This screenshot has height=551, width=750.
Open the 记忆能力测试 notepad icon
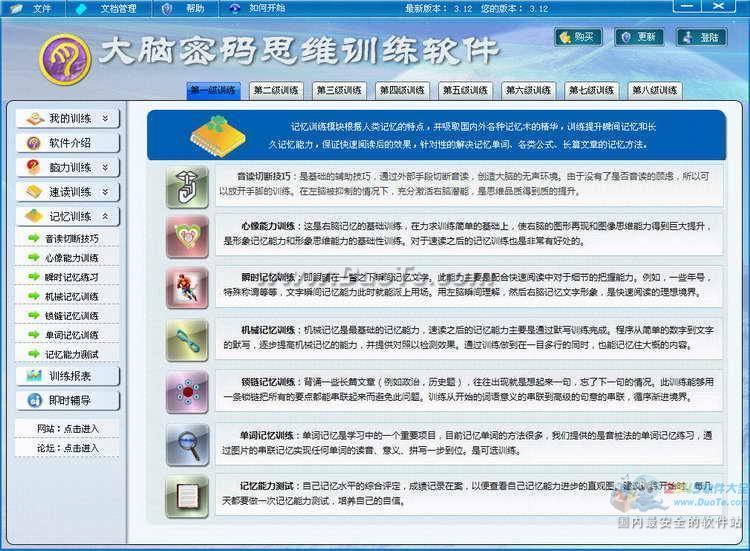187,497
